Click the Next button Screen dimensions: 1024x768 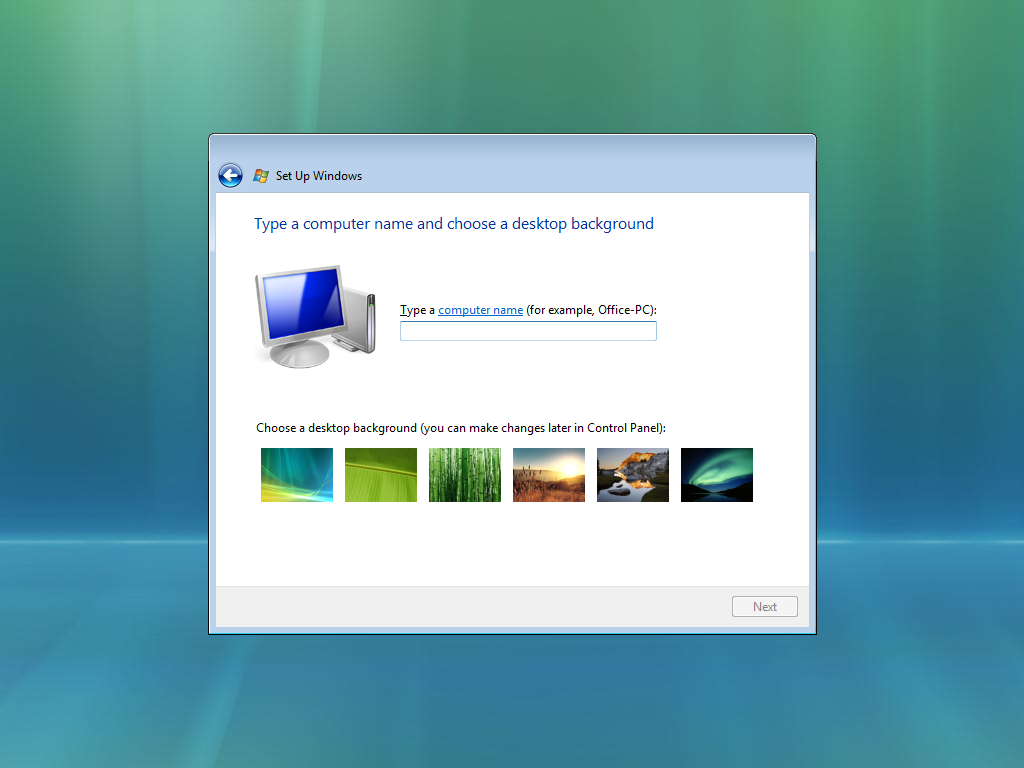point(764,607)
